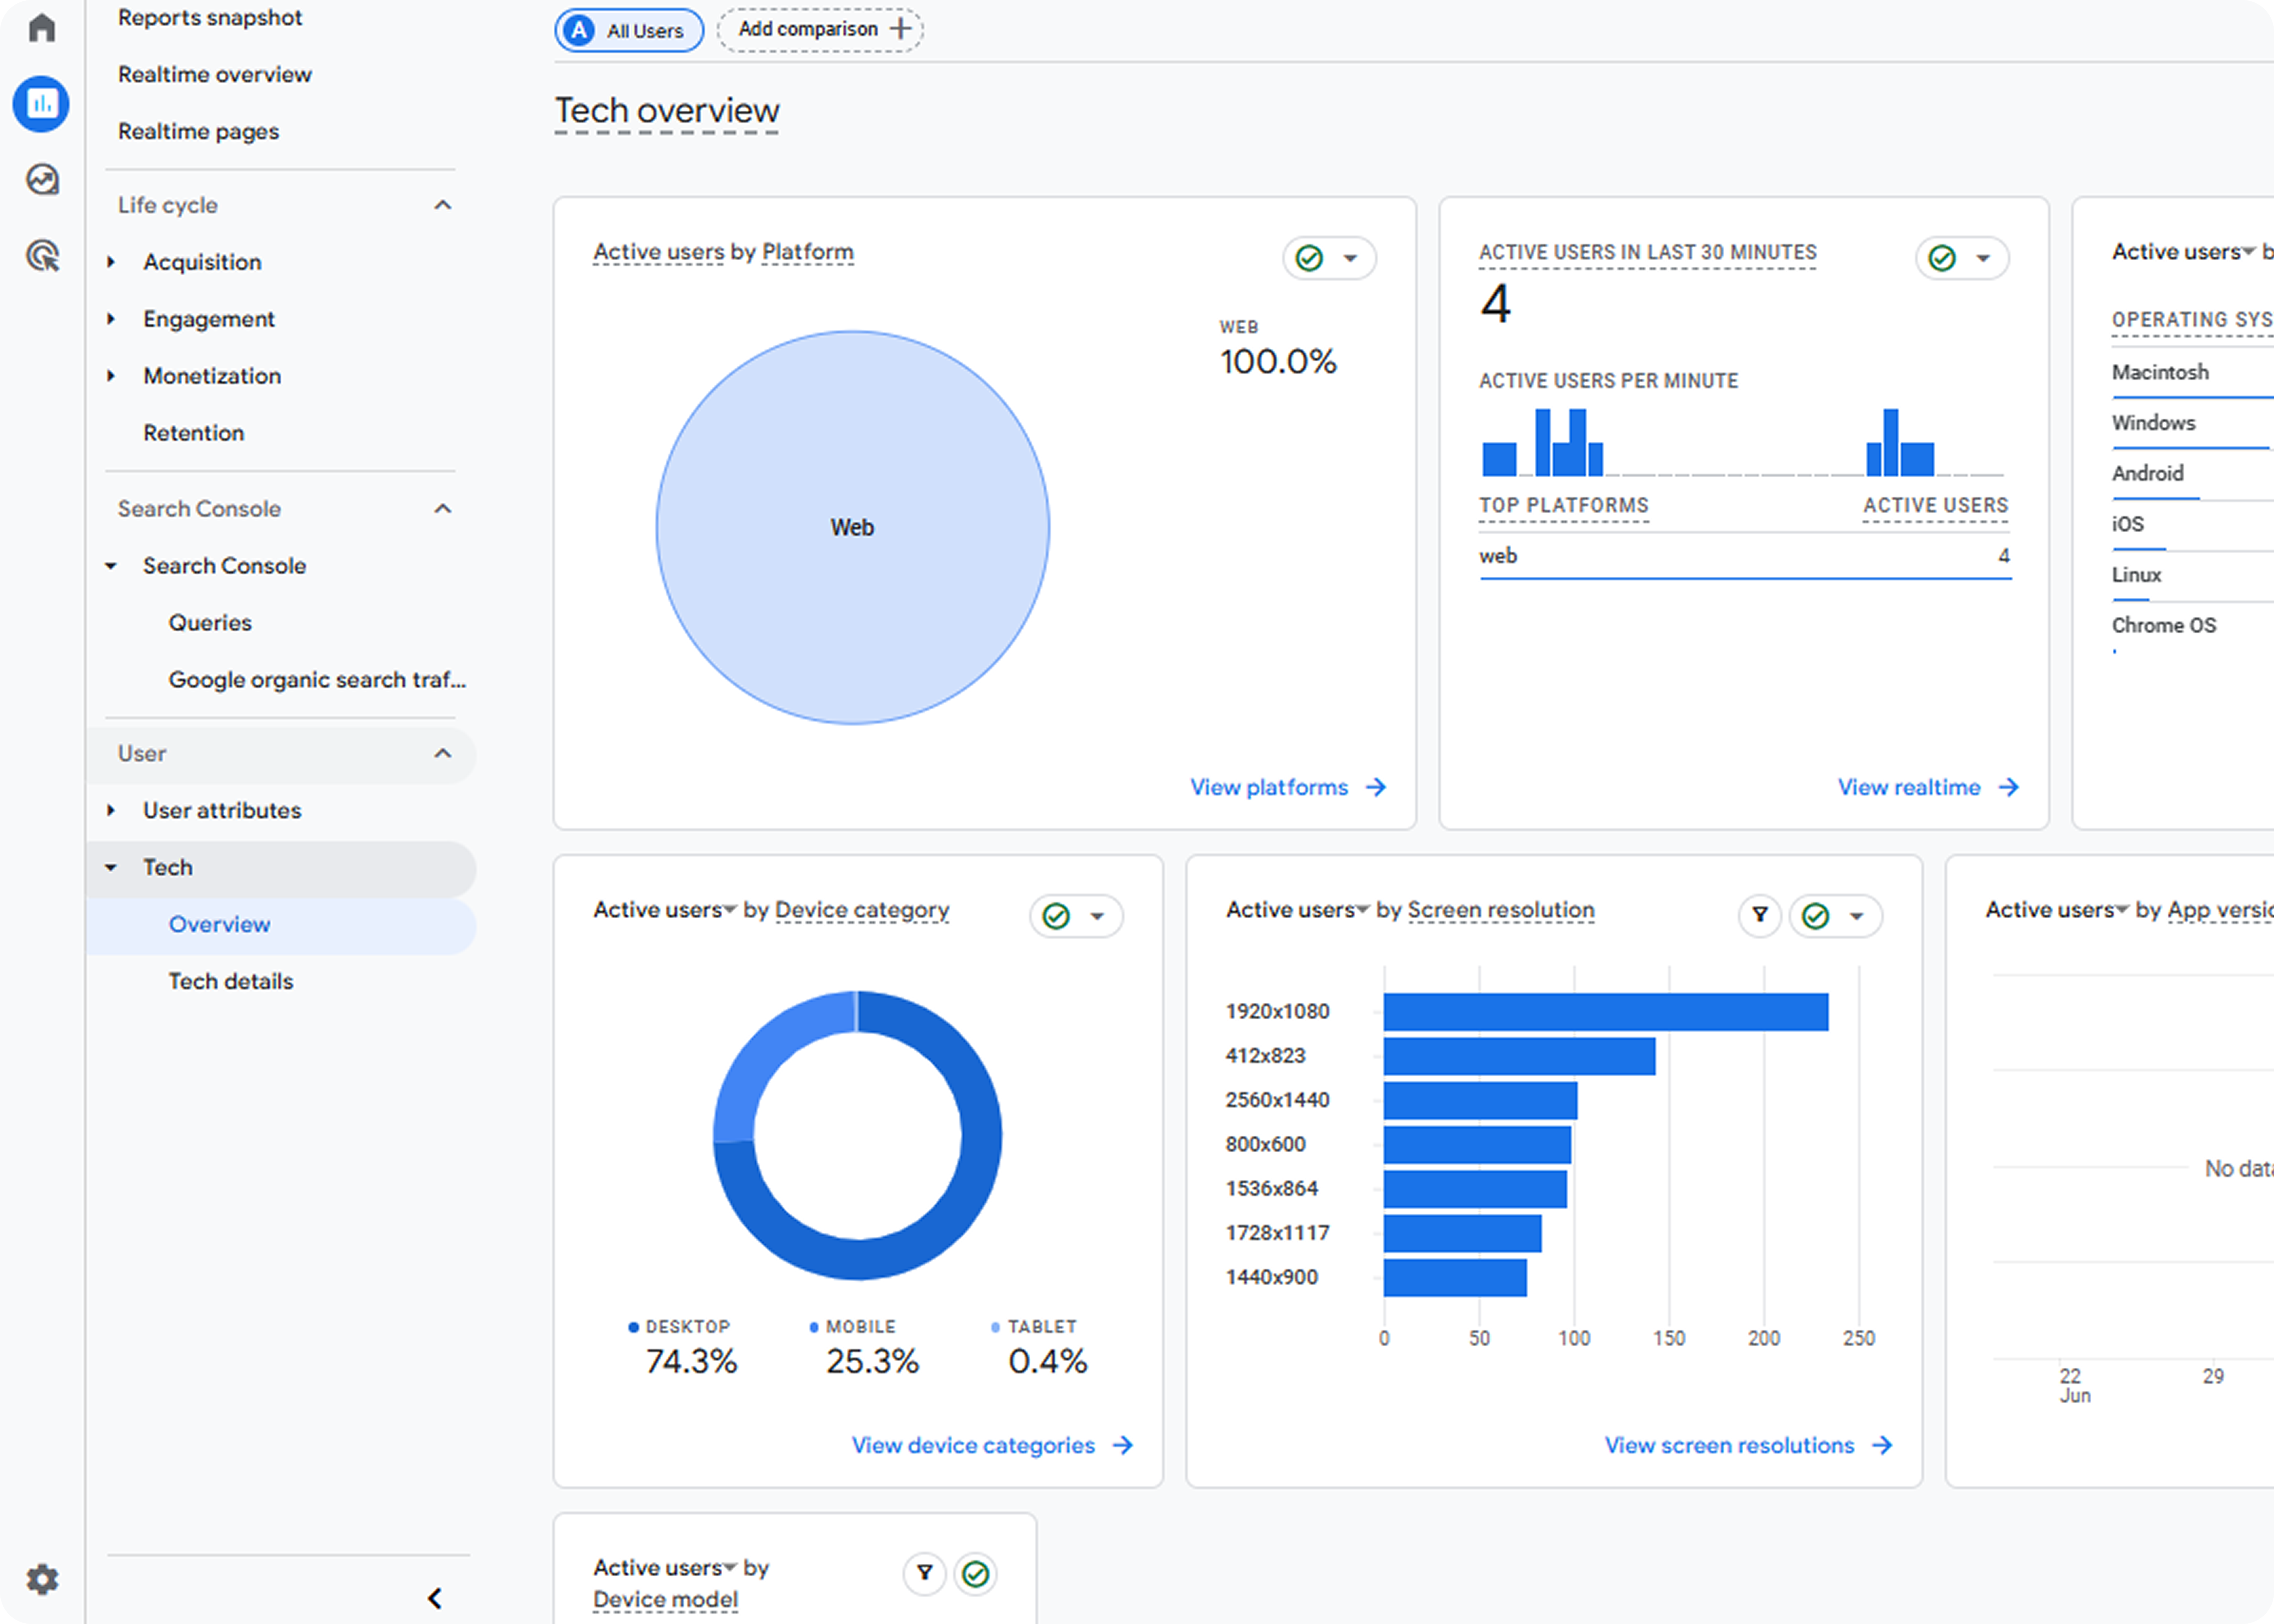
Task: Open Admin settings gear icon
Action: pos(42,1579)
